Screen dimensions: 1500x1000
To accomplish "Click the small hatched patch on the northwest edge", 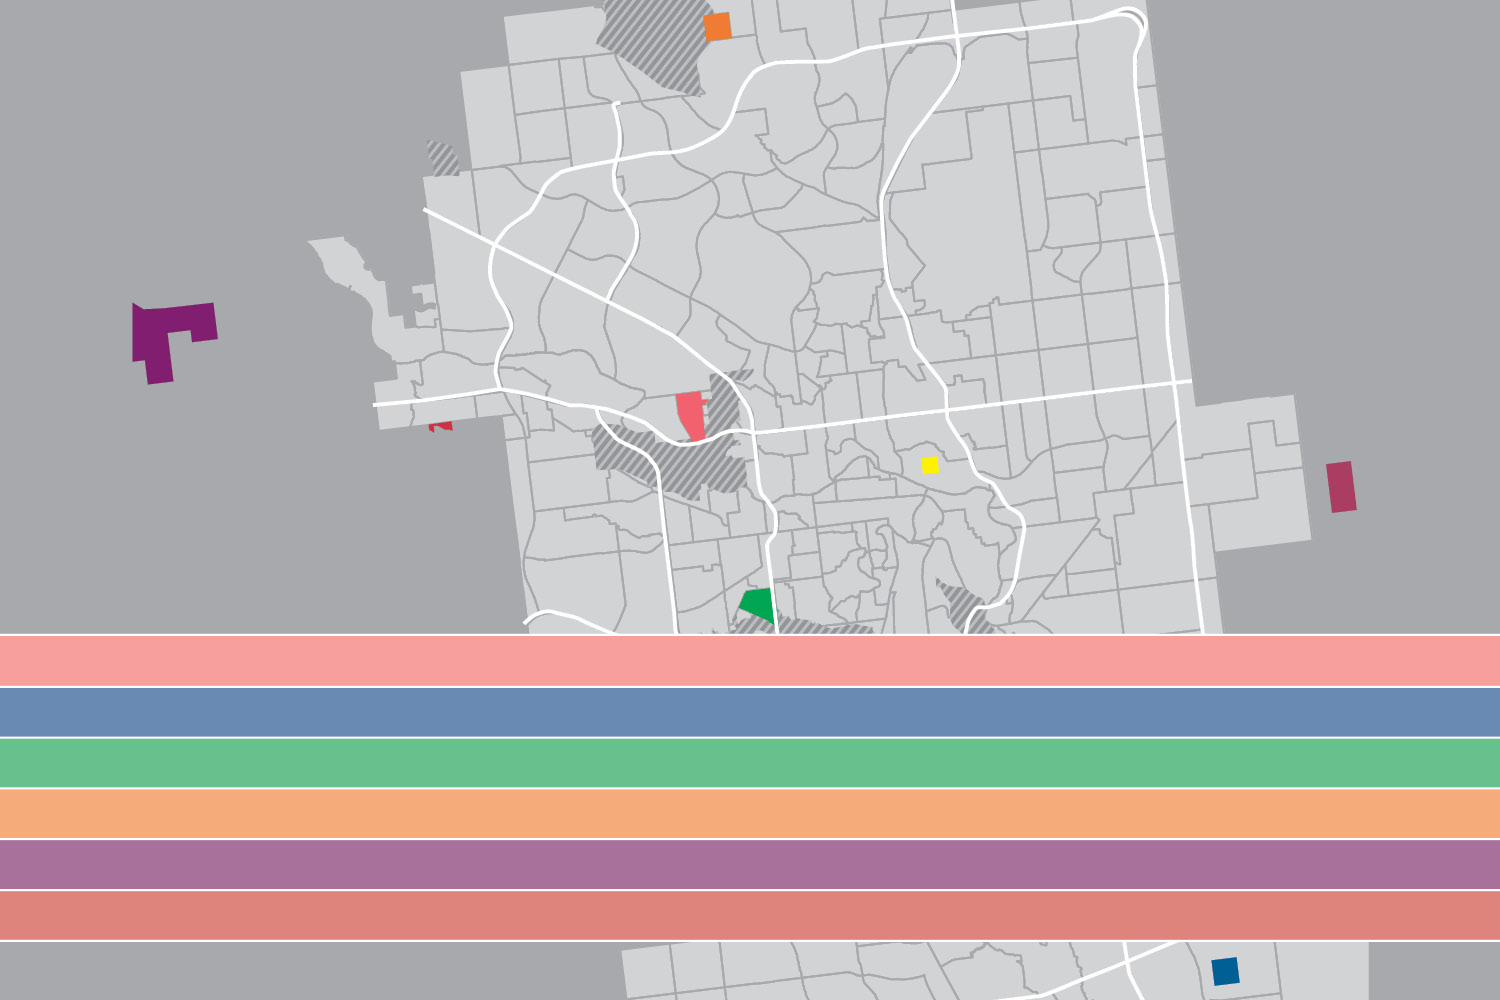I will (442, 158).
